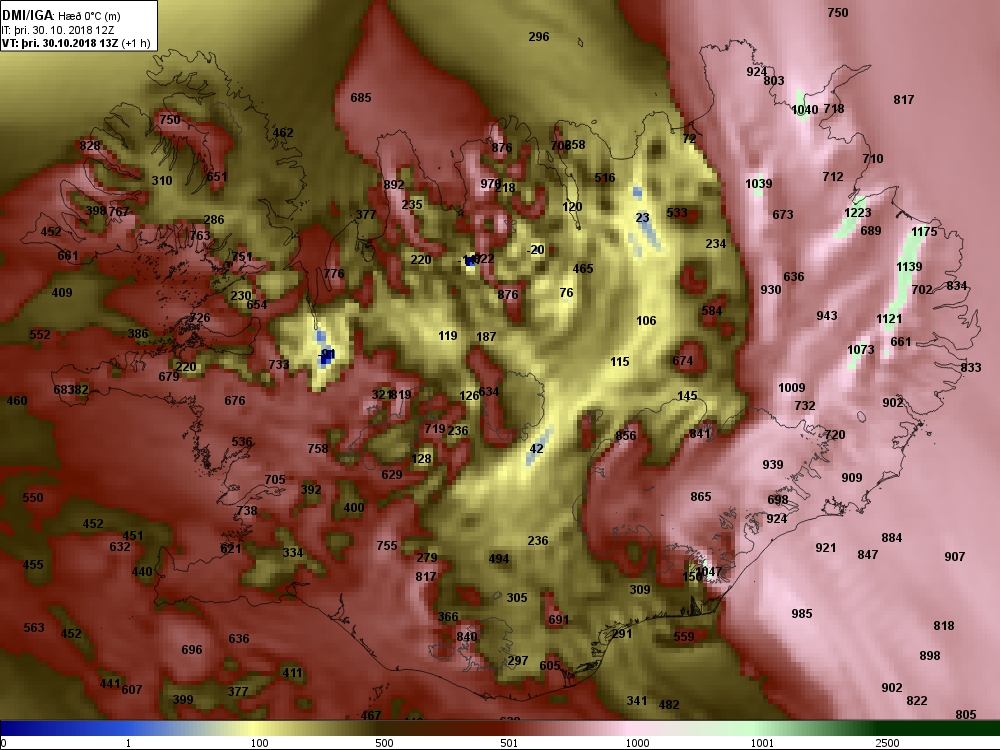Click the map value '907'
1000x750 pixels.
tap(955, 556)
